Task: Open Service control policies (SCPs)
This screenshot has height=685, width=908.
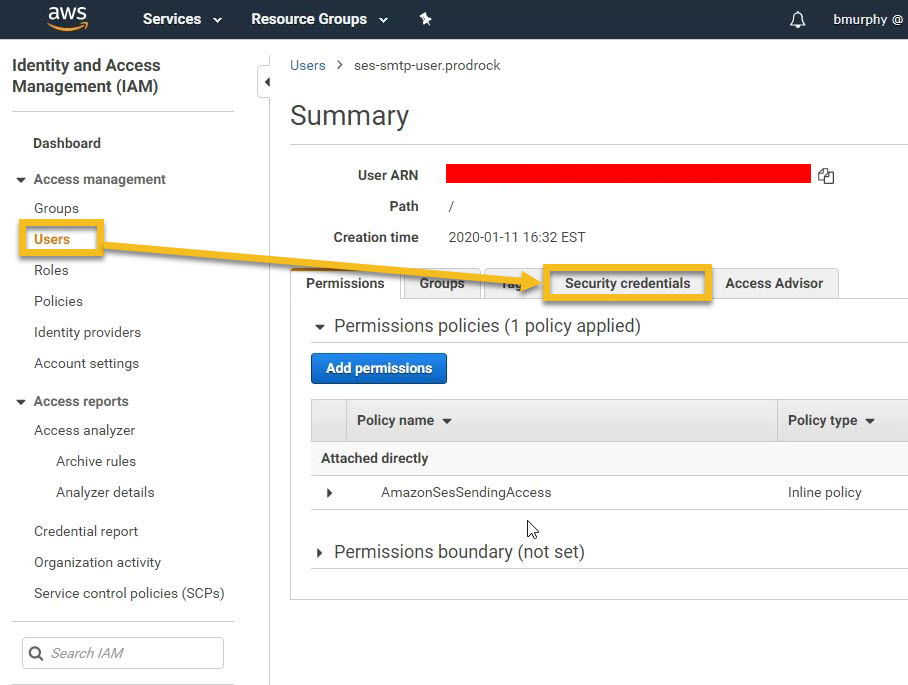Action: (x=129, y=593)
